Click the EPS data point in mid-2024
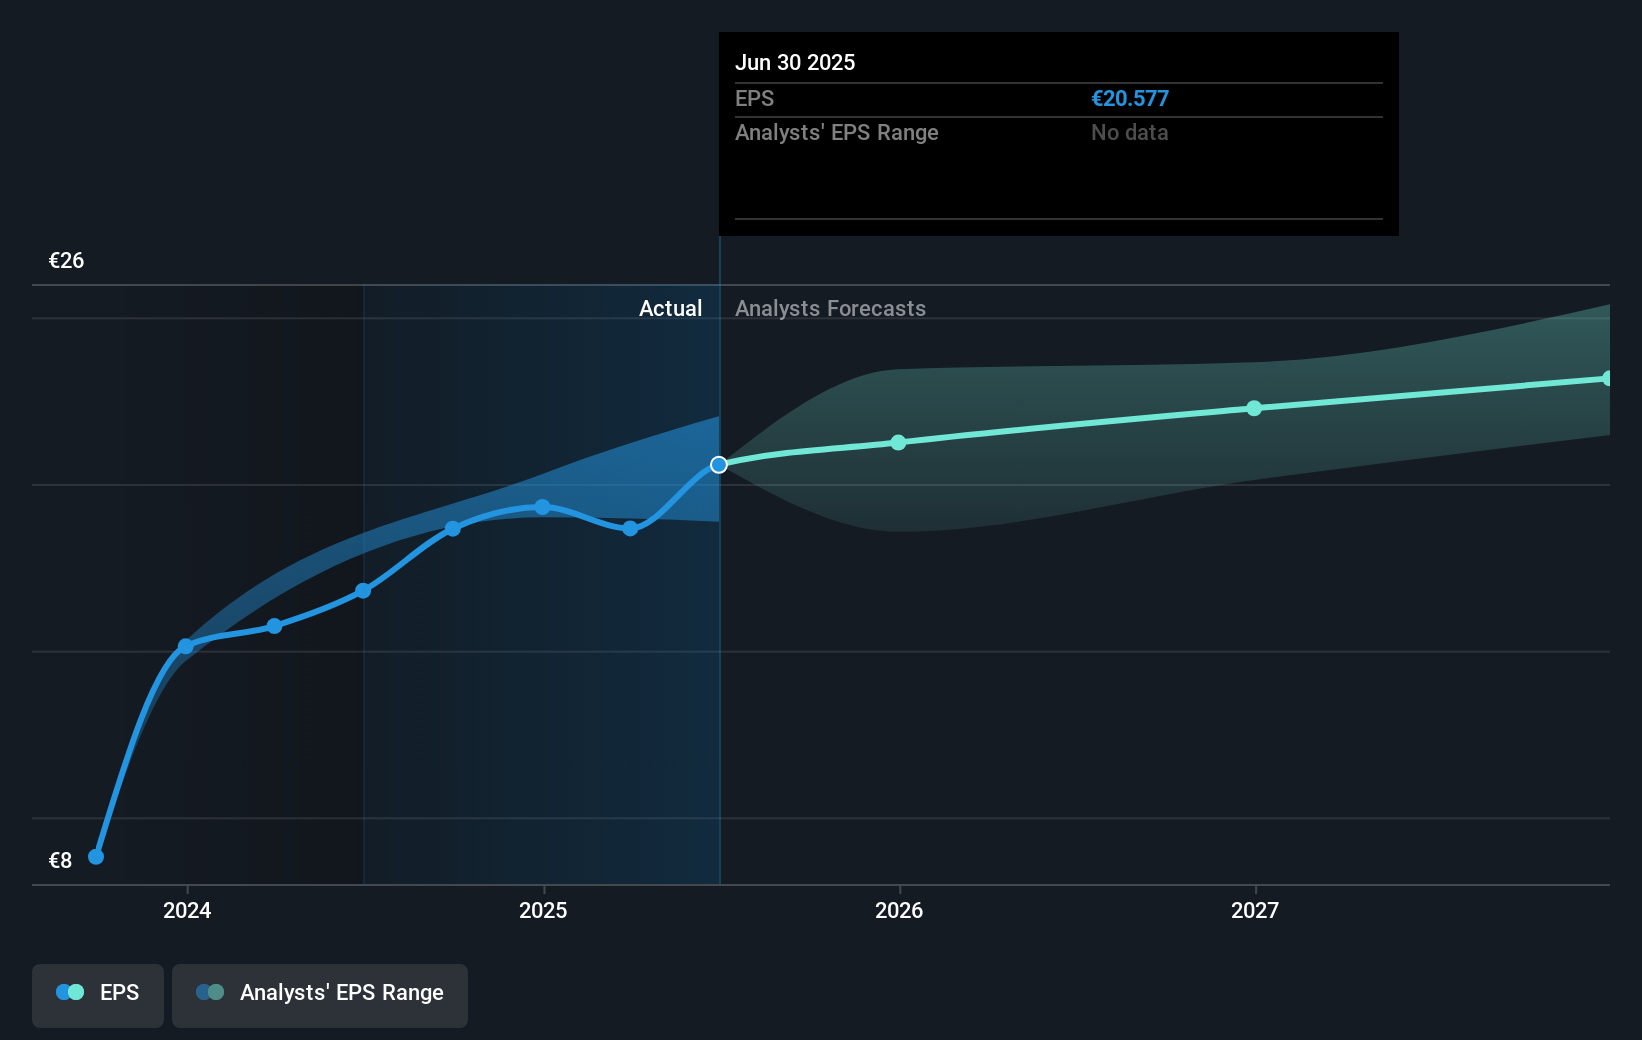 (364, 591)
